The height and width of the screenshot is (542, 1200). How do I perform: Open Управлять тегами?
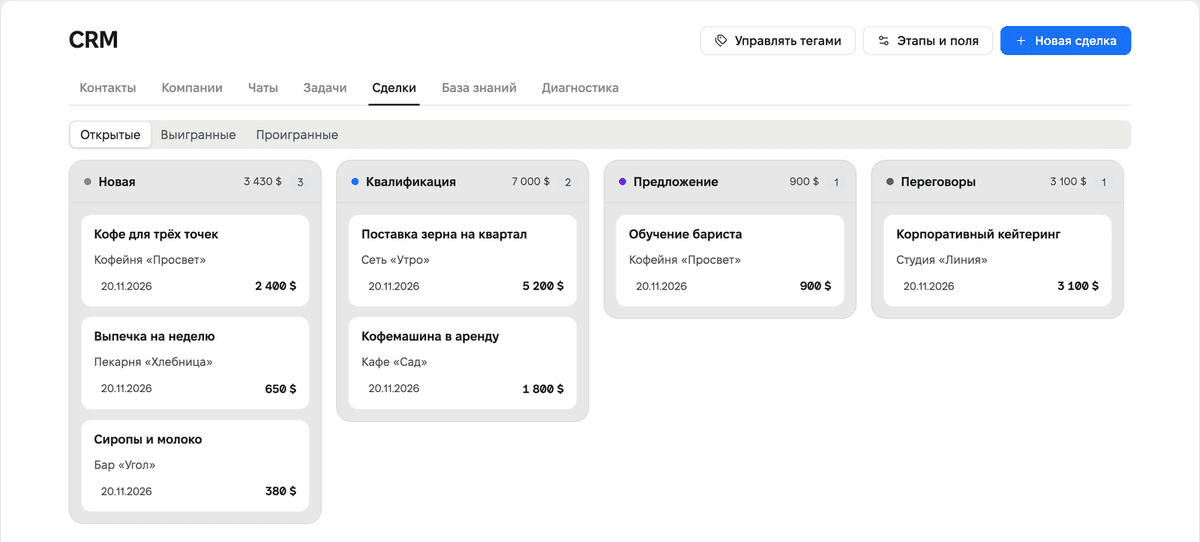[778, 41]
